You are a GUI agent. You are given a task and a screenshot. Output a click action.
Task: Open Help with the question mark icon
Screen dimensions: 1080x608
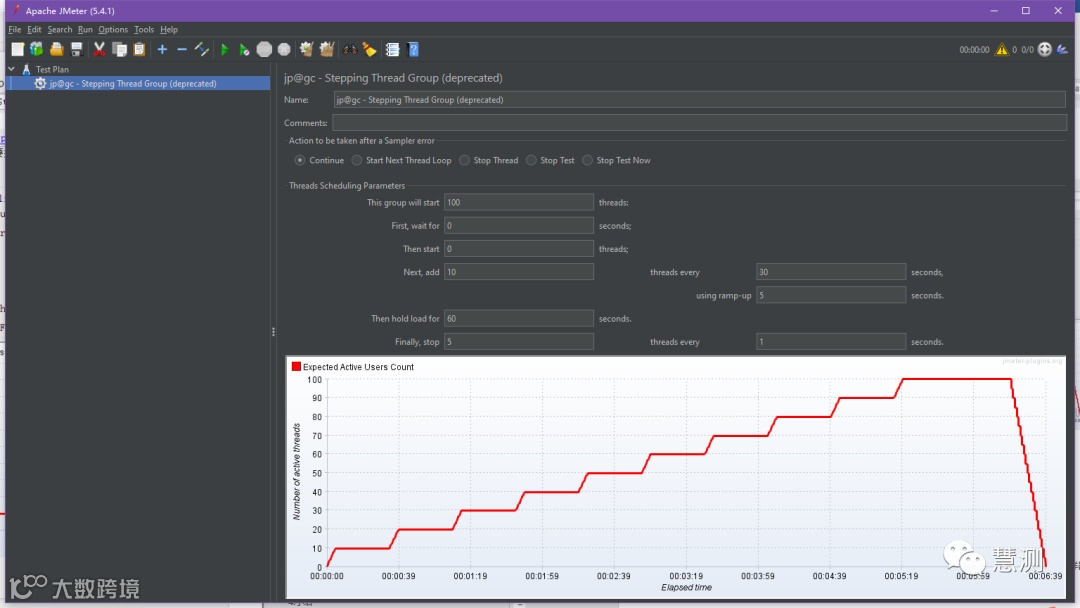(413, 49)
